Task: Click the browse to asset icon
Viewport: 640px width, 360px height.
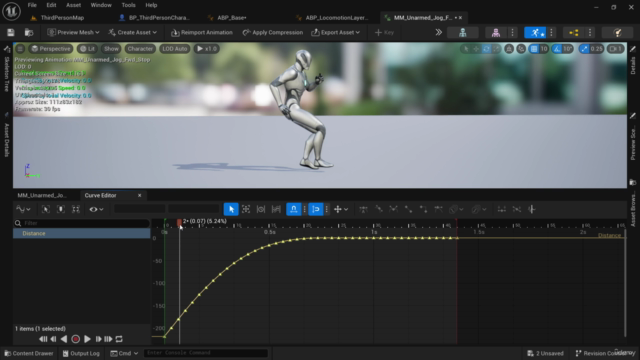Action: click(x=29, y=32)
